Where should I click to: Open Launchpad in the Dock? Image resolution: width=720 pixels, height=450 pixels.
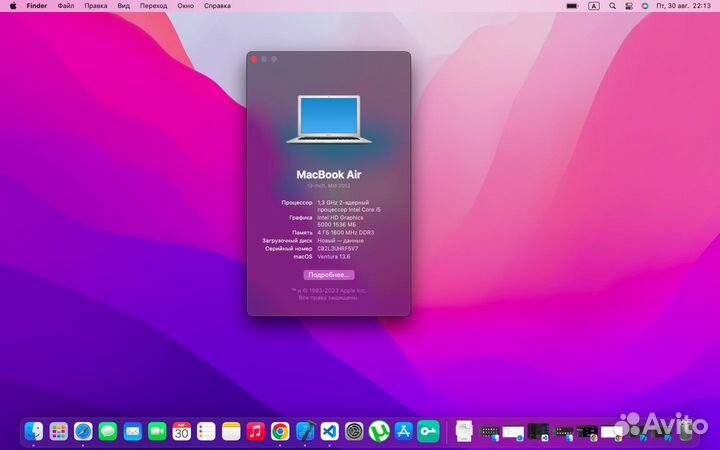[x=58, y=432]
